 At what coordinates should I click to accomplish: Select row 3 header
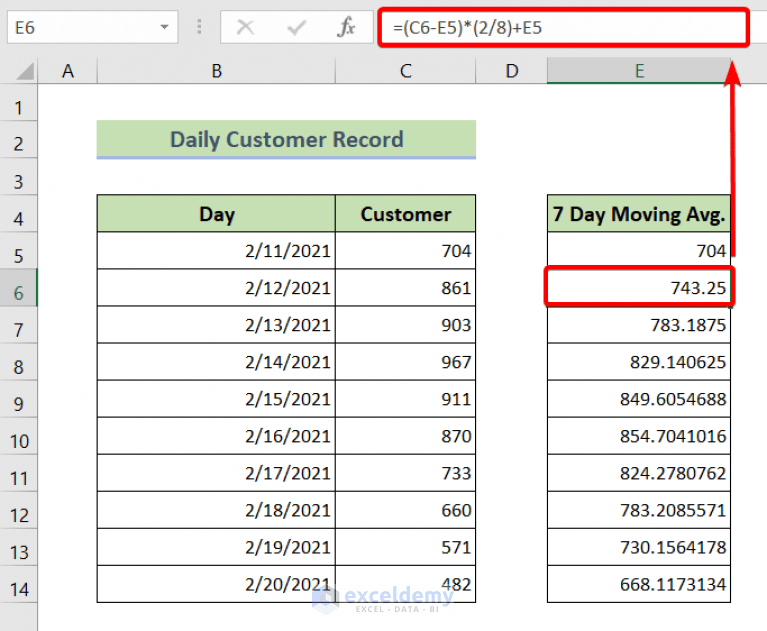point(19,177)
